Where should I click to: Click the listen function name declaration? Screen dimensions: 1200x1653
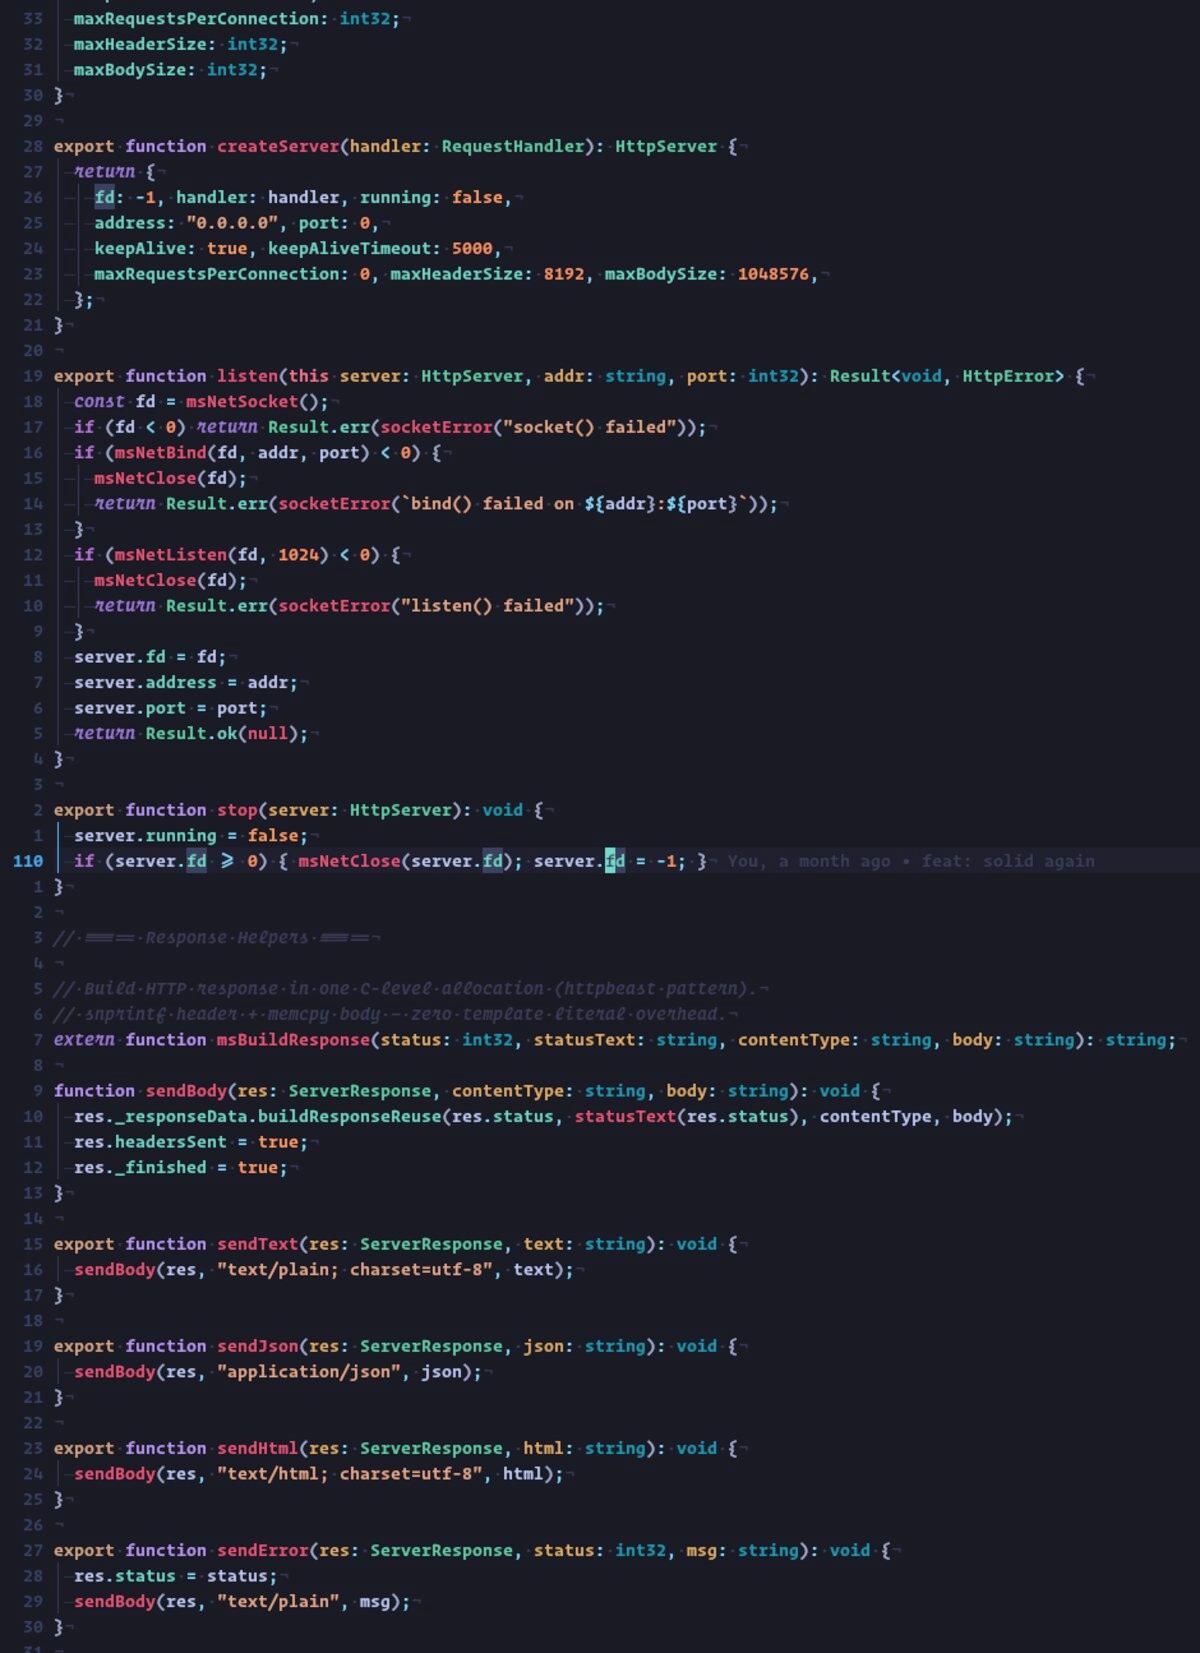coord(247,376)
